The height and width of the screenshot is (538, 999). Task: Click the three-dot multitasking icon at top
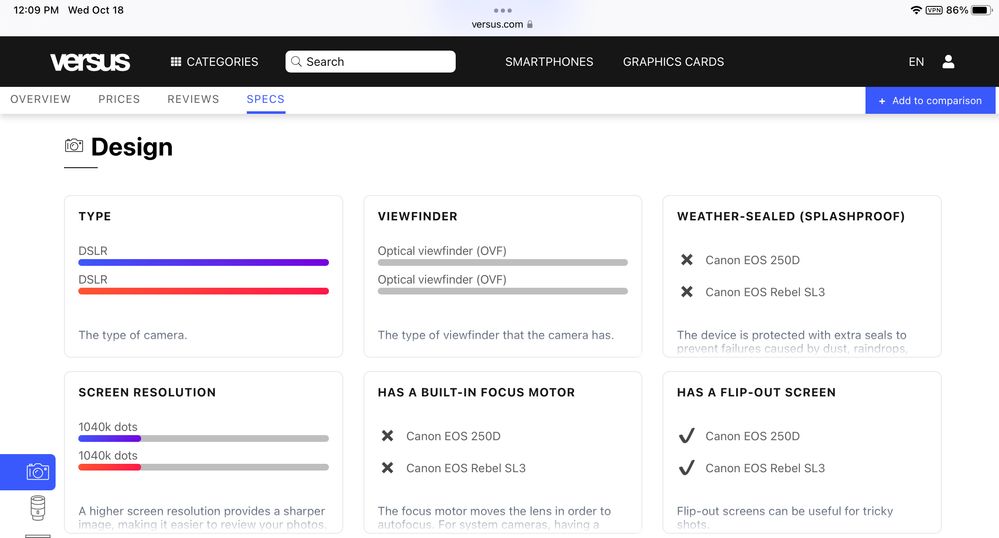point(502,10)
